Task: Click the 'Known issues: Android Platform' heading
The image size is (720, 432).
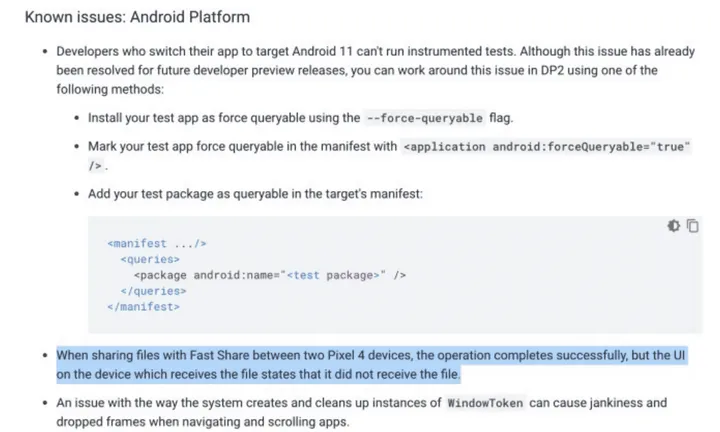Action: point(137,17)
